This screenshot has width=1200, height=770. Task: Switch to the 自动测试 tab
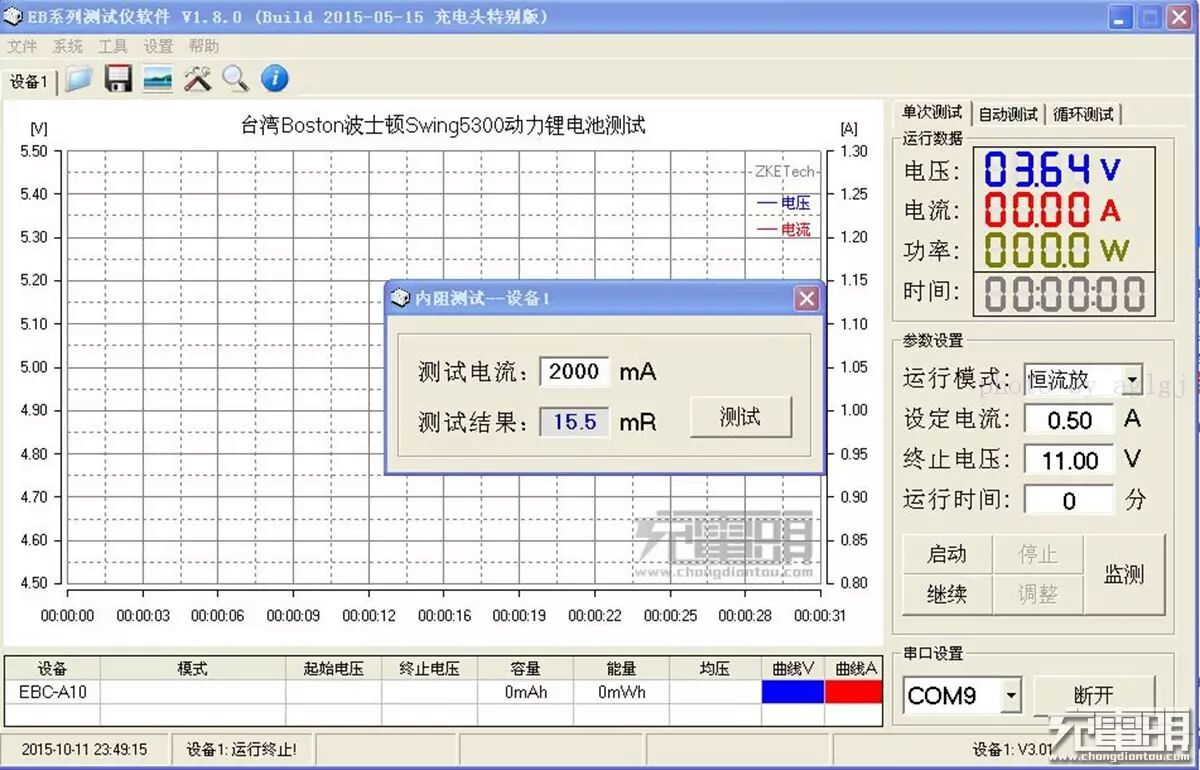(x=1008, y=114)
